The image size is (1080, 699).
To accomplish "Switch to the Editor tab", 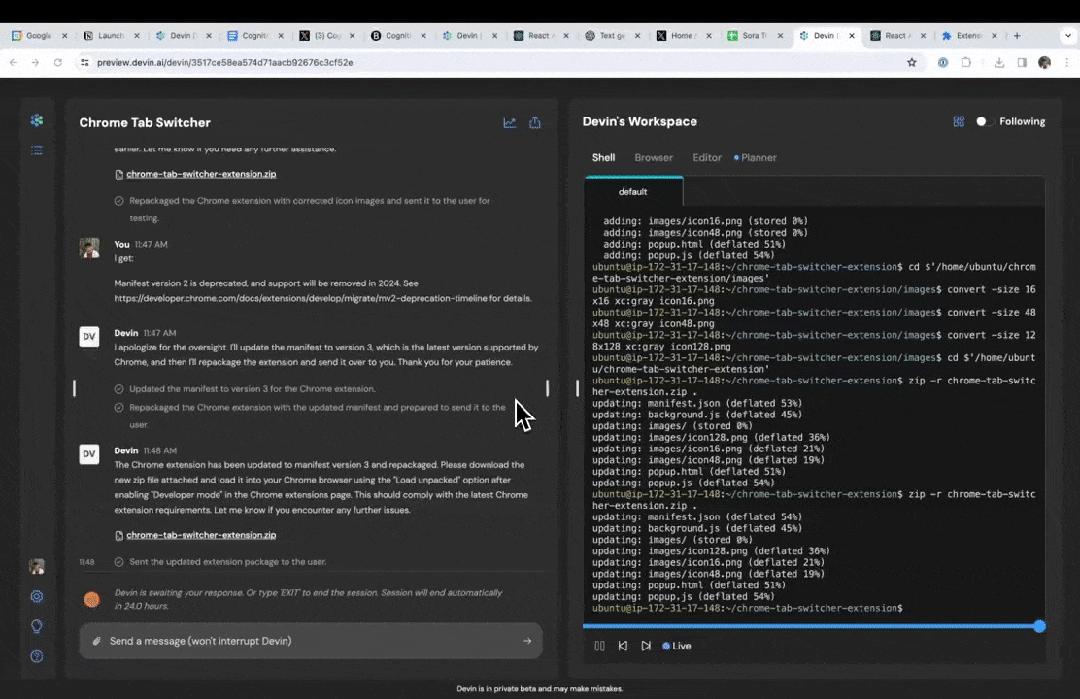I will [x=707, y=158].
